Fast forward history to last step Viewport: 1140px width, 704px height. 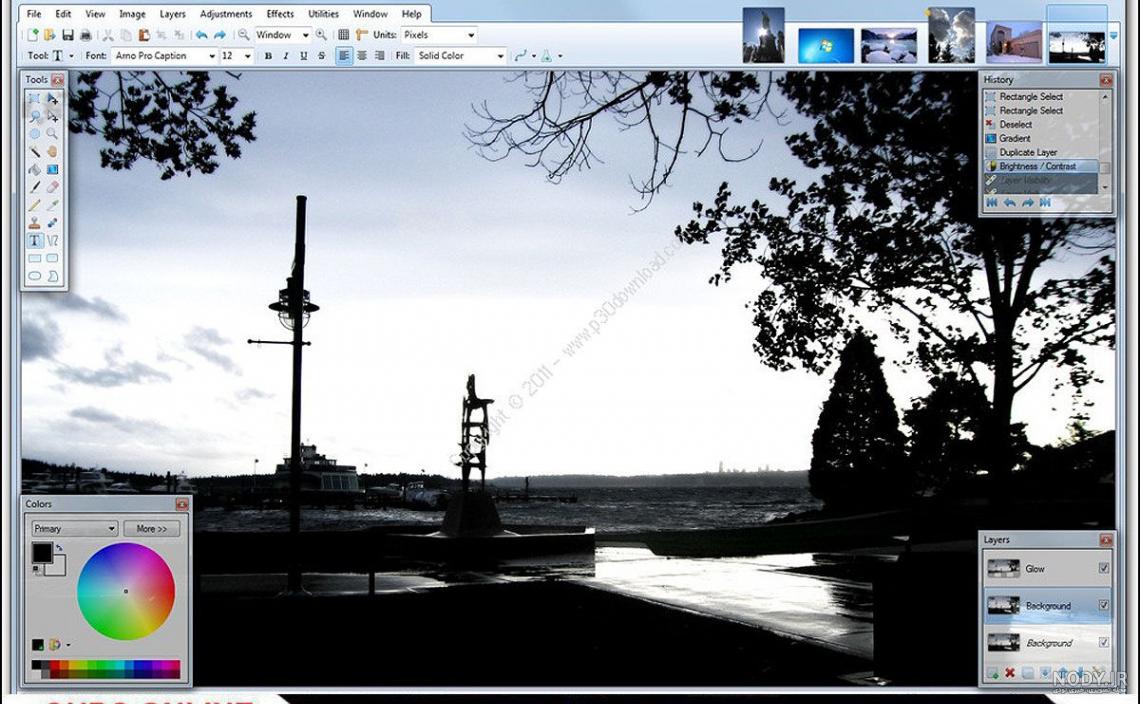click(1045, 203)
